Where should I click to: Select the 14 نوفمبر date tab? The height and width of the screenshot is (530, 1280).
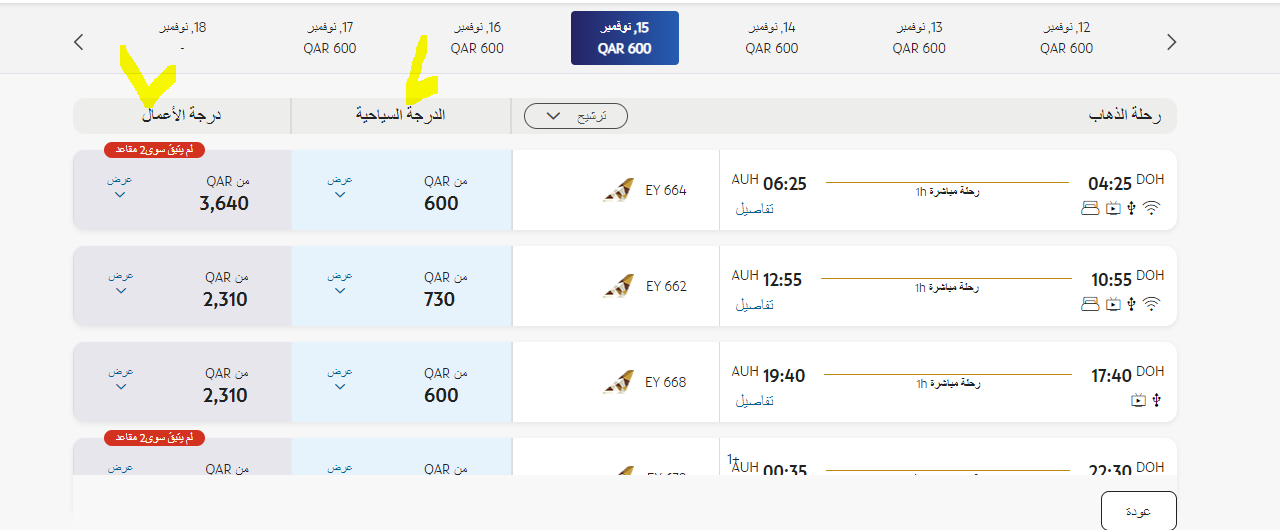coord(772,38)
